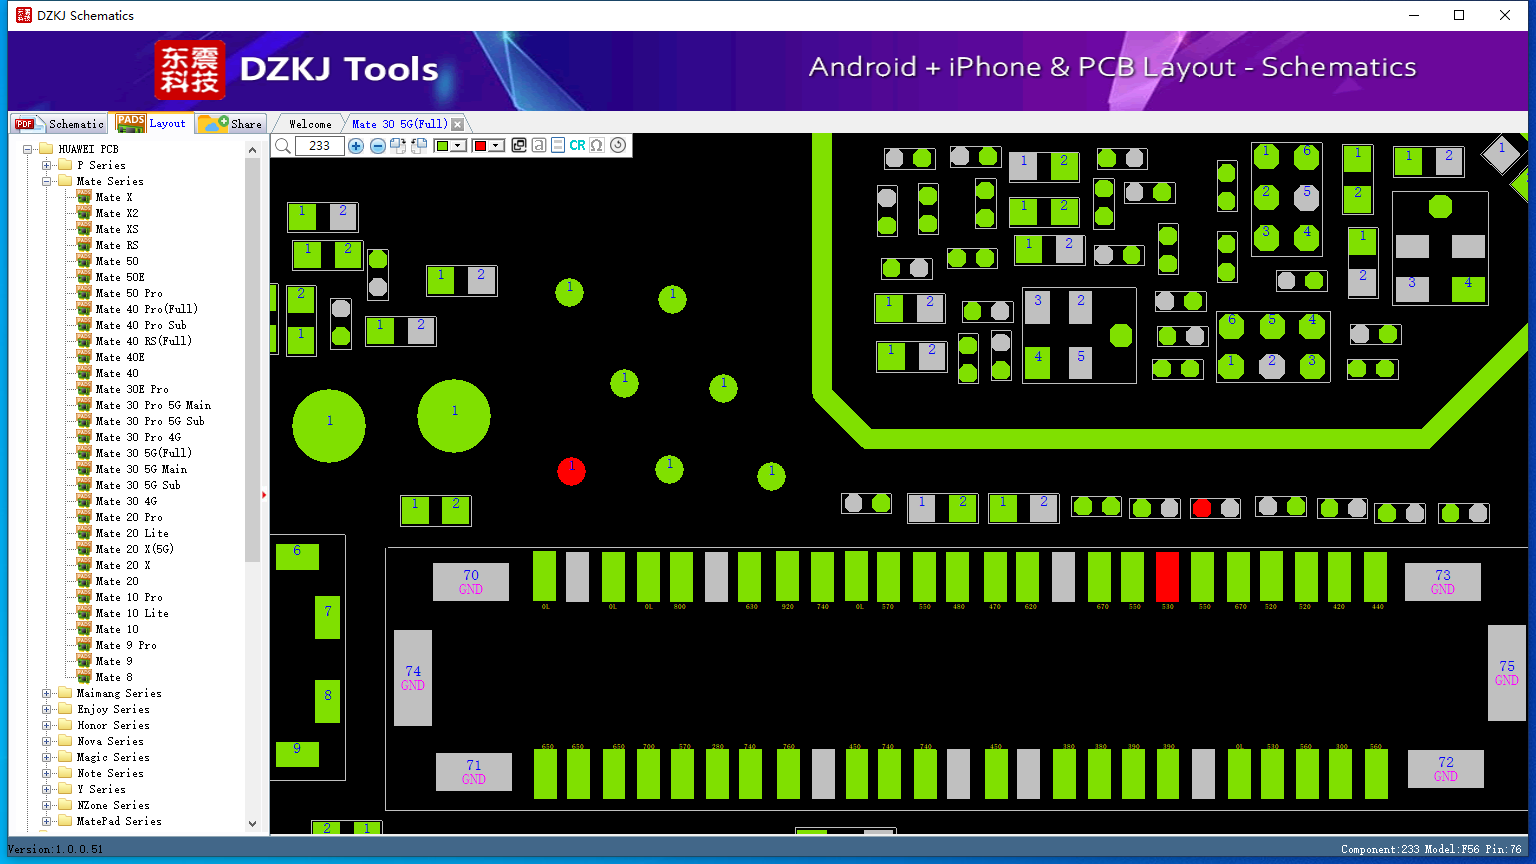Image resolution: width=1536 pixels, height=864 pixels.
Task: Select the NZone Series folder label
Action: pyautogui.click(x=113, y=805)
